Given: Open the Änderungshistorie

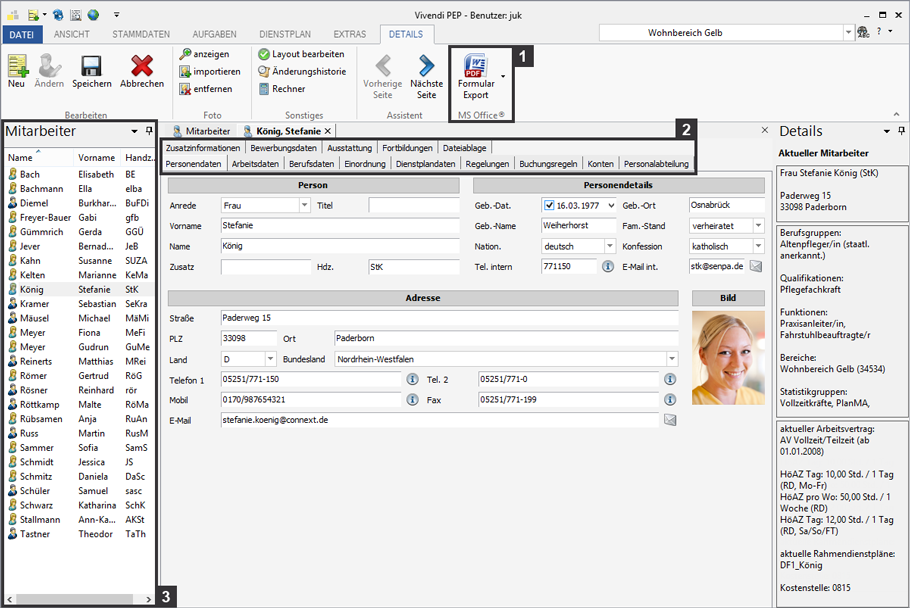Looking at the screenshot, I should pyautogui.click(x=301, y=72).
